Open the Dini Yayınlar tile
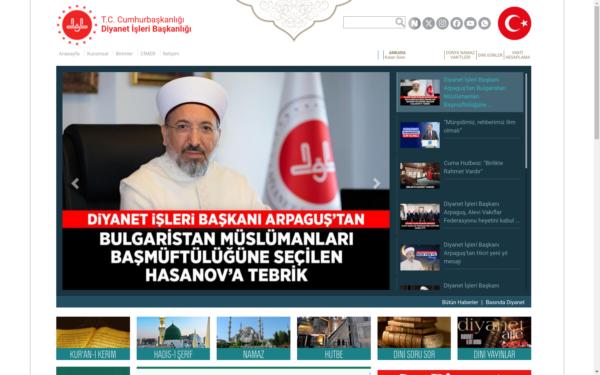Viewport: 600px width, 375px height. coord(494,338)
